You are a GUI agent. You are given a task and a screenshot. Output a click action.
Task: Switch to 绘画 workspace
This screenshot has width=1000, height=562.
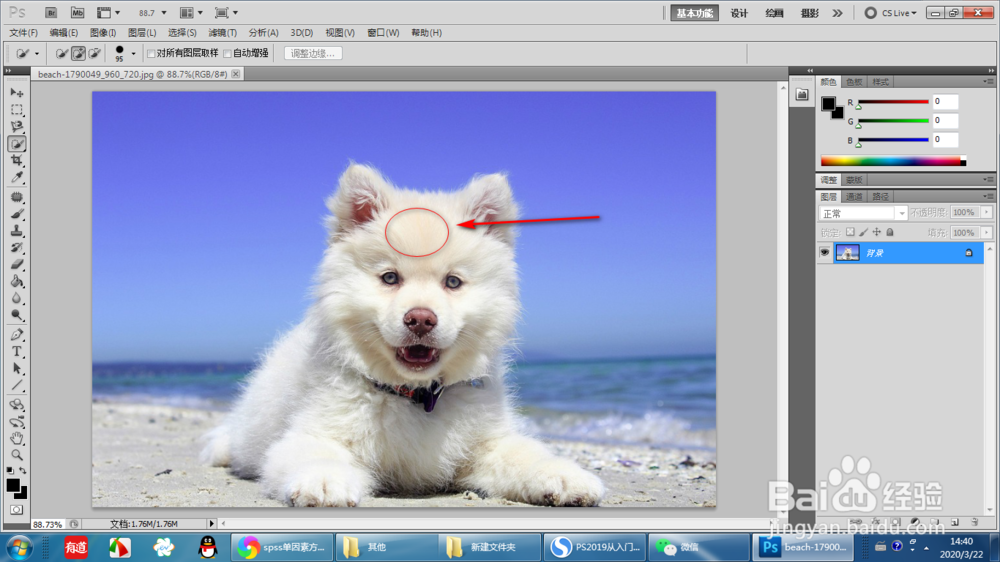[774, 13]
